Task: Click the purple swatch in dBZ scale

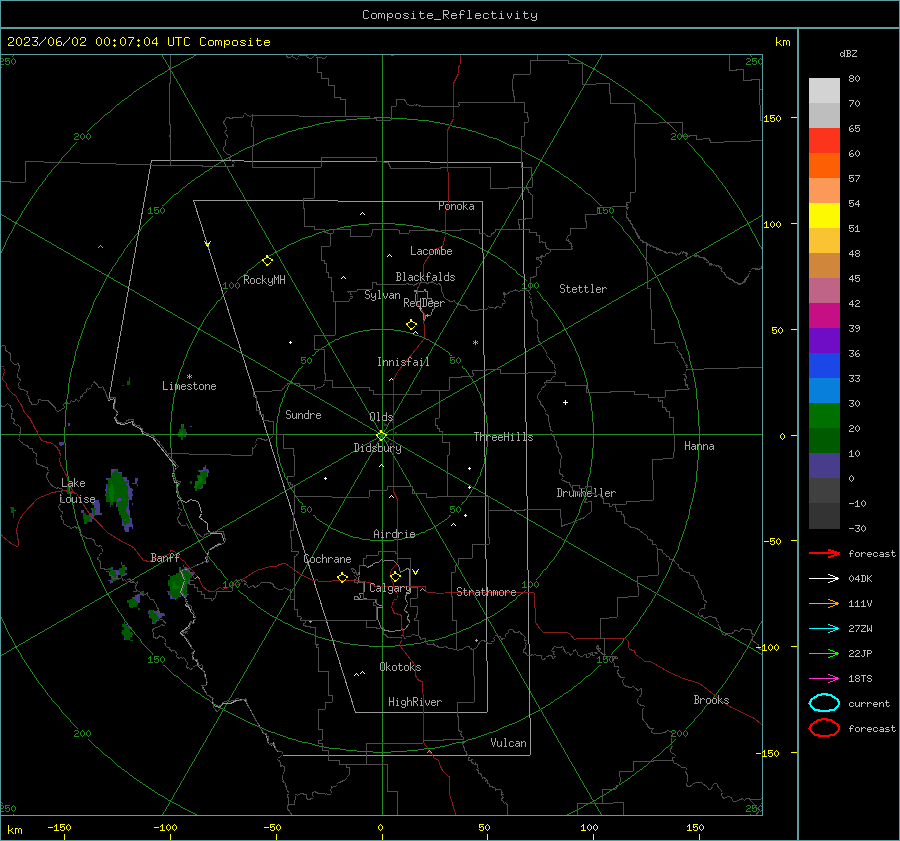Action: pos(824,340)
